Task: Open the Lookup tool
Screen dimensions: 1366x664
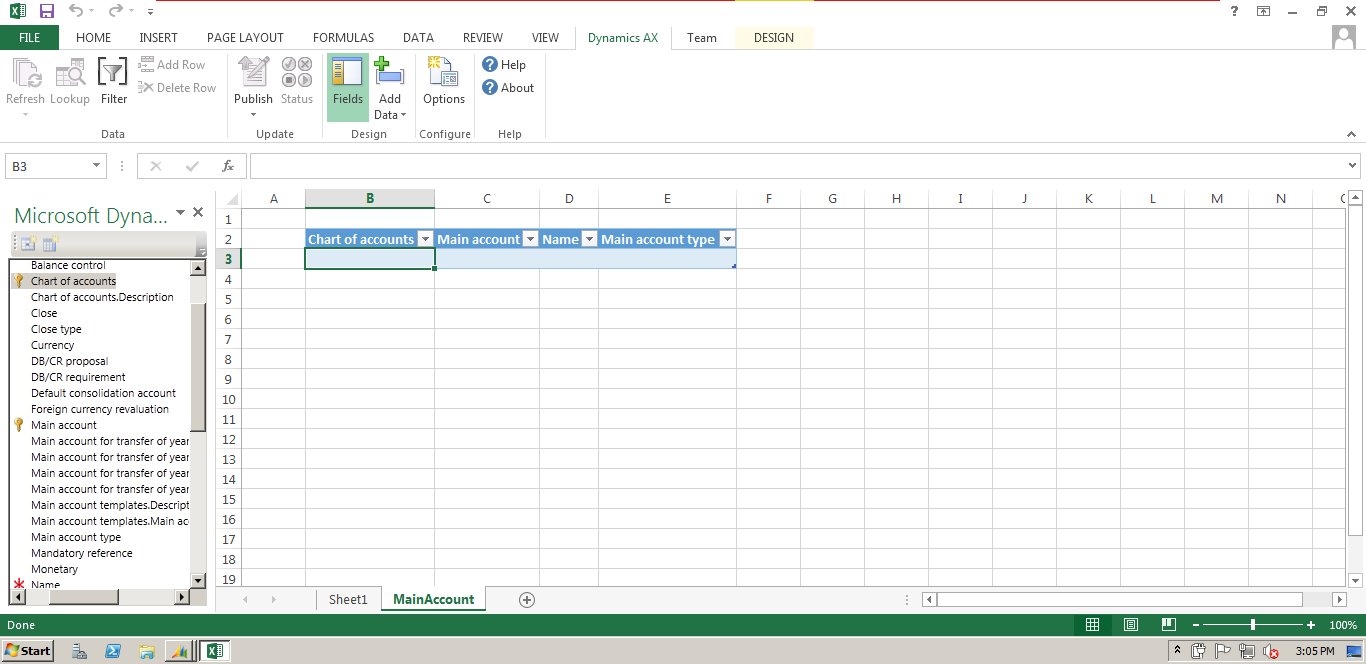Action: tap(70, 82)
